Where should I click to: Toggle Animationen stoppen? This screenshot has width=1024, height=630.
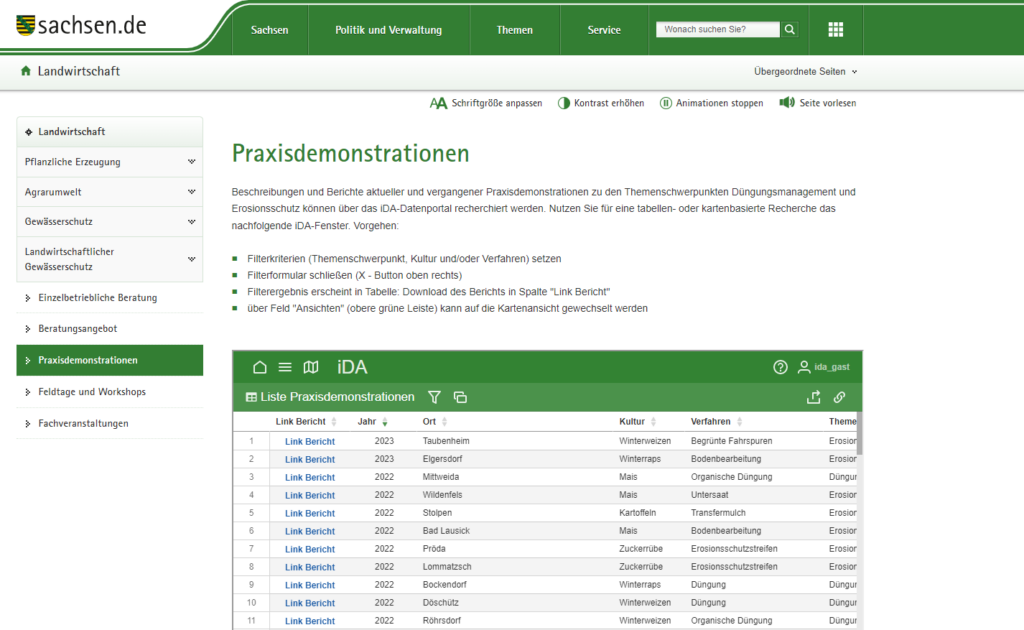tap(711, 103)
